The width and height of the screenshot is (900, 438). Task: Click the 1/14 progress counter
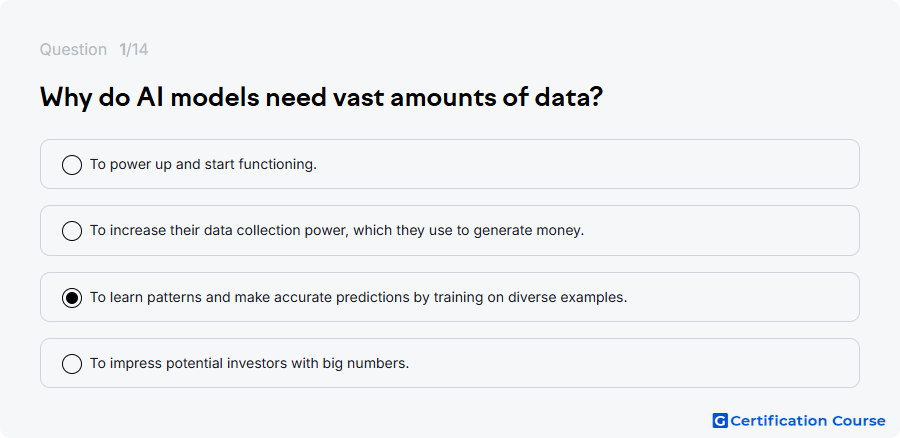point(134,50)
